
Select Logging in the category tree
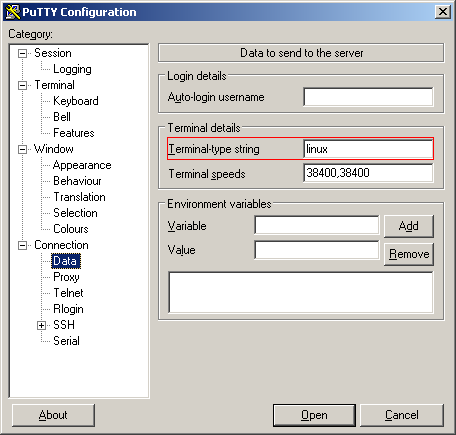click(72, 69)
